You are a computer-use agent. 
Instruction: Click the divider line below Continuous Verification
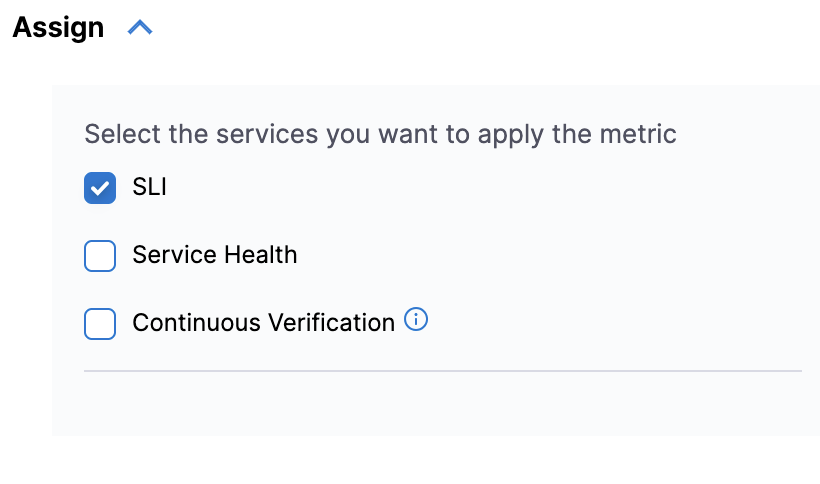pyautogui.click(x=442, y=371)
